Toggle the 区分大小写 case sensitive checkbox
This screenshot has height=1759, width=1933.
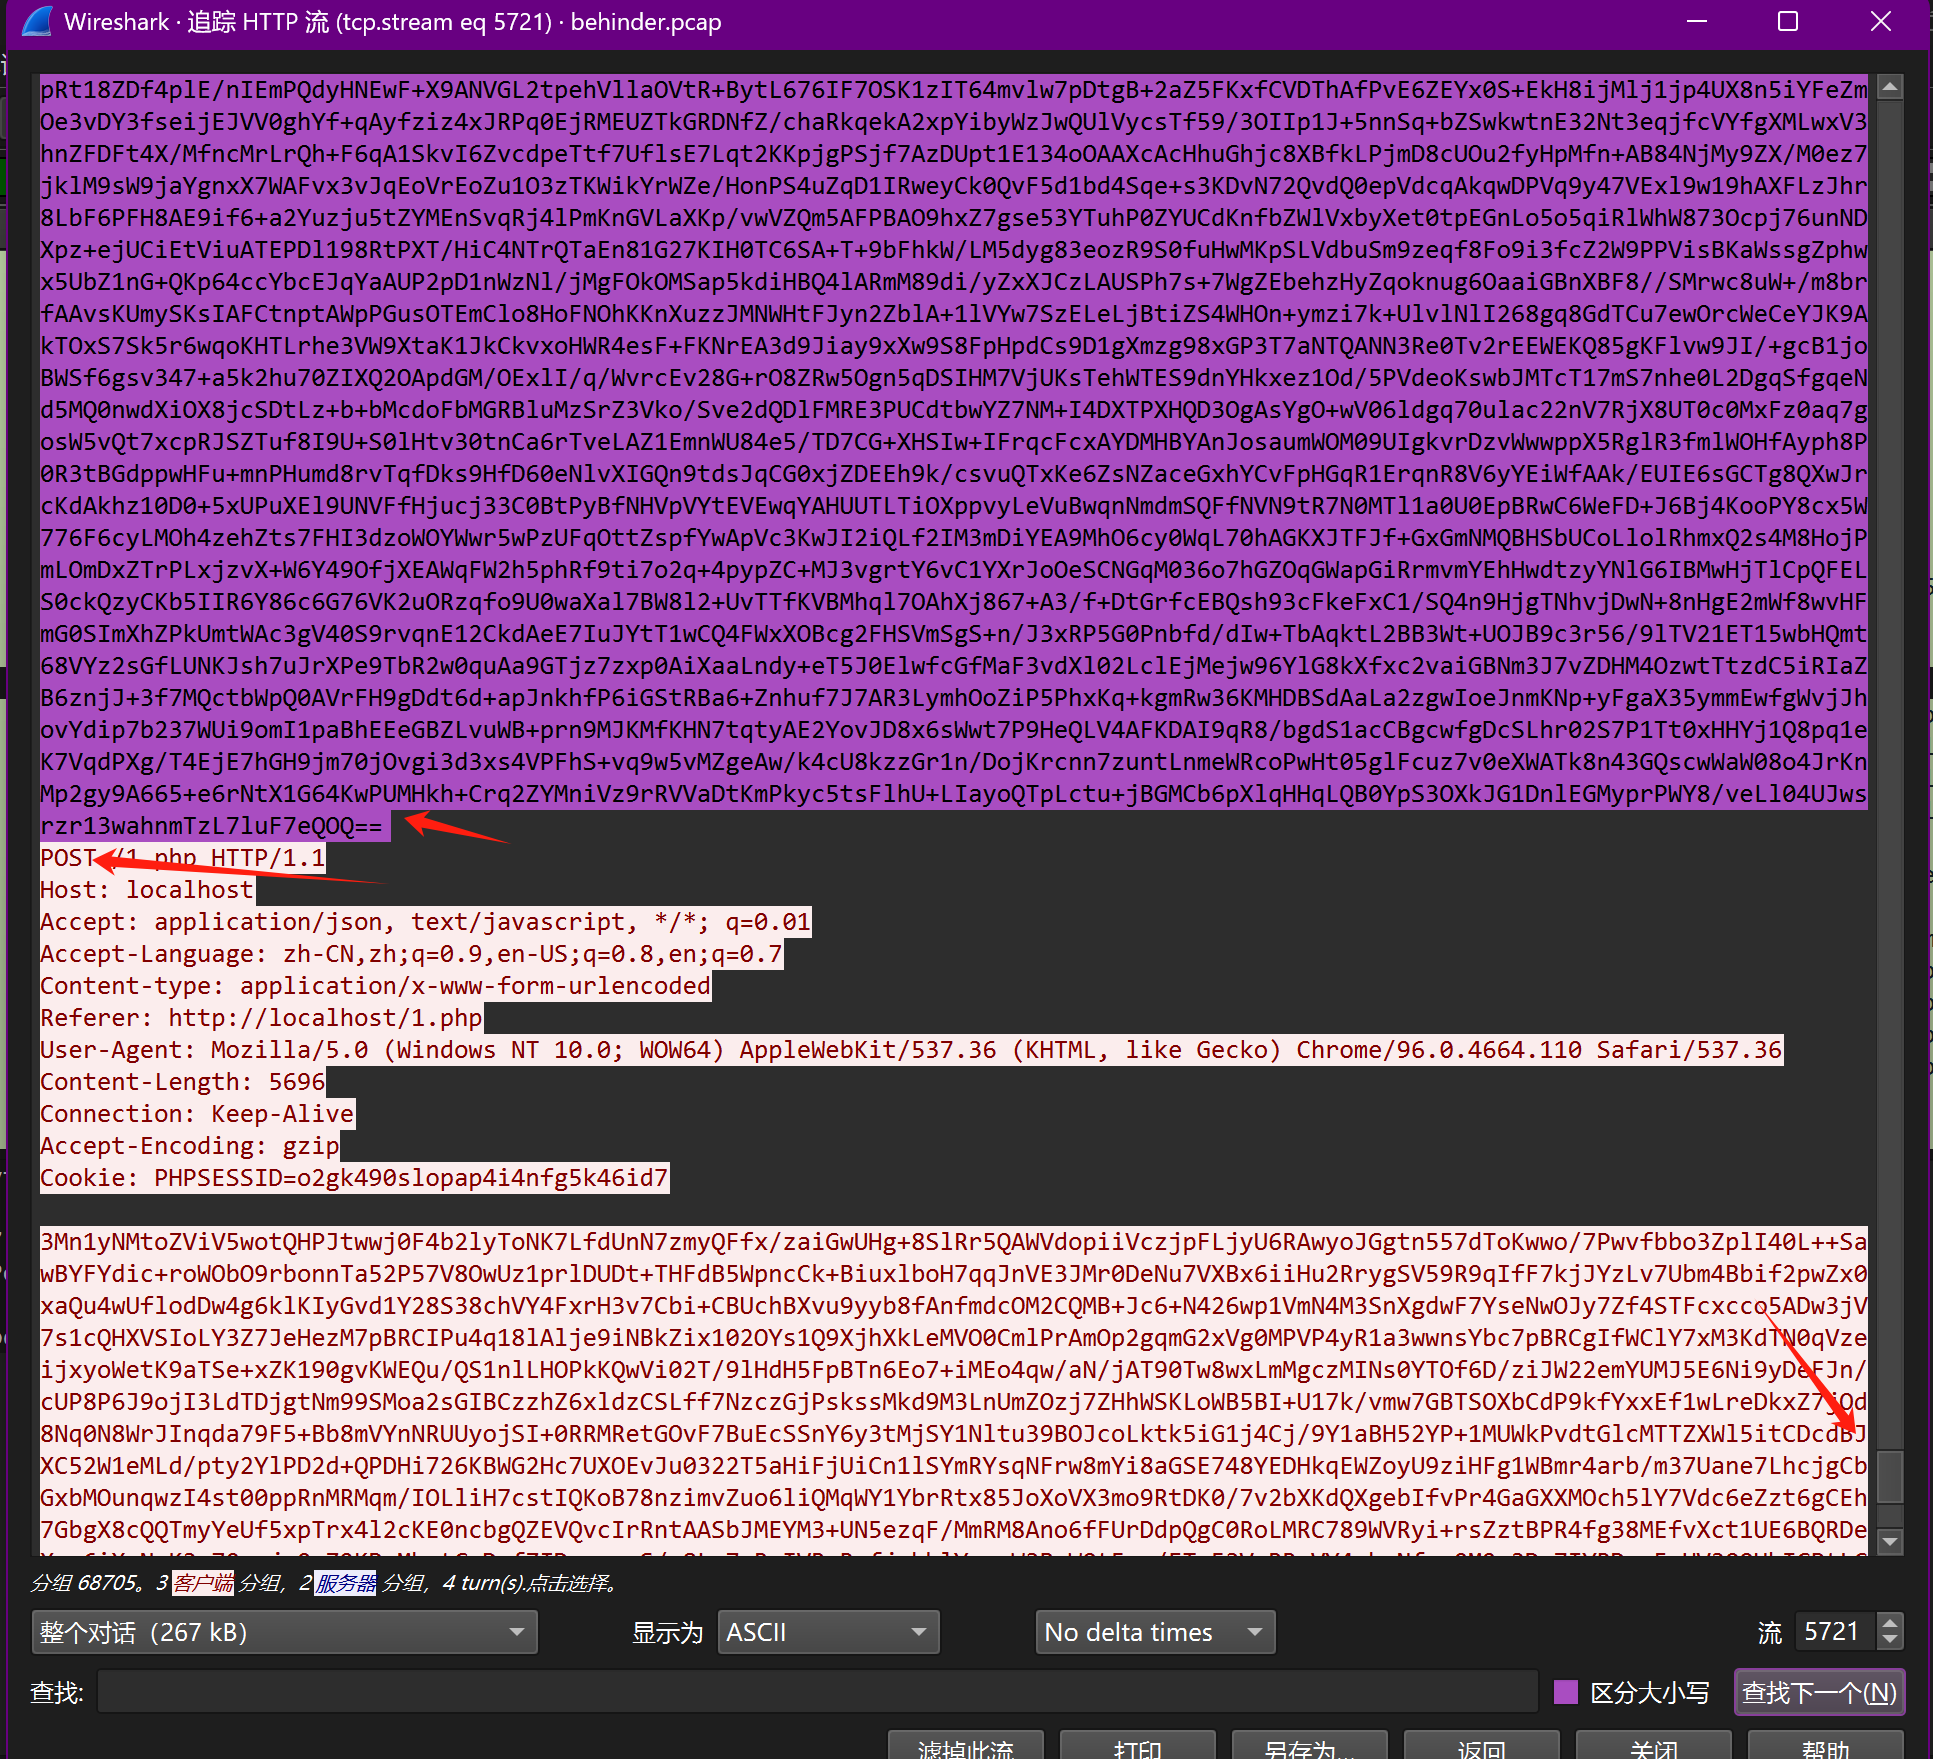pos(1566,1692)
